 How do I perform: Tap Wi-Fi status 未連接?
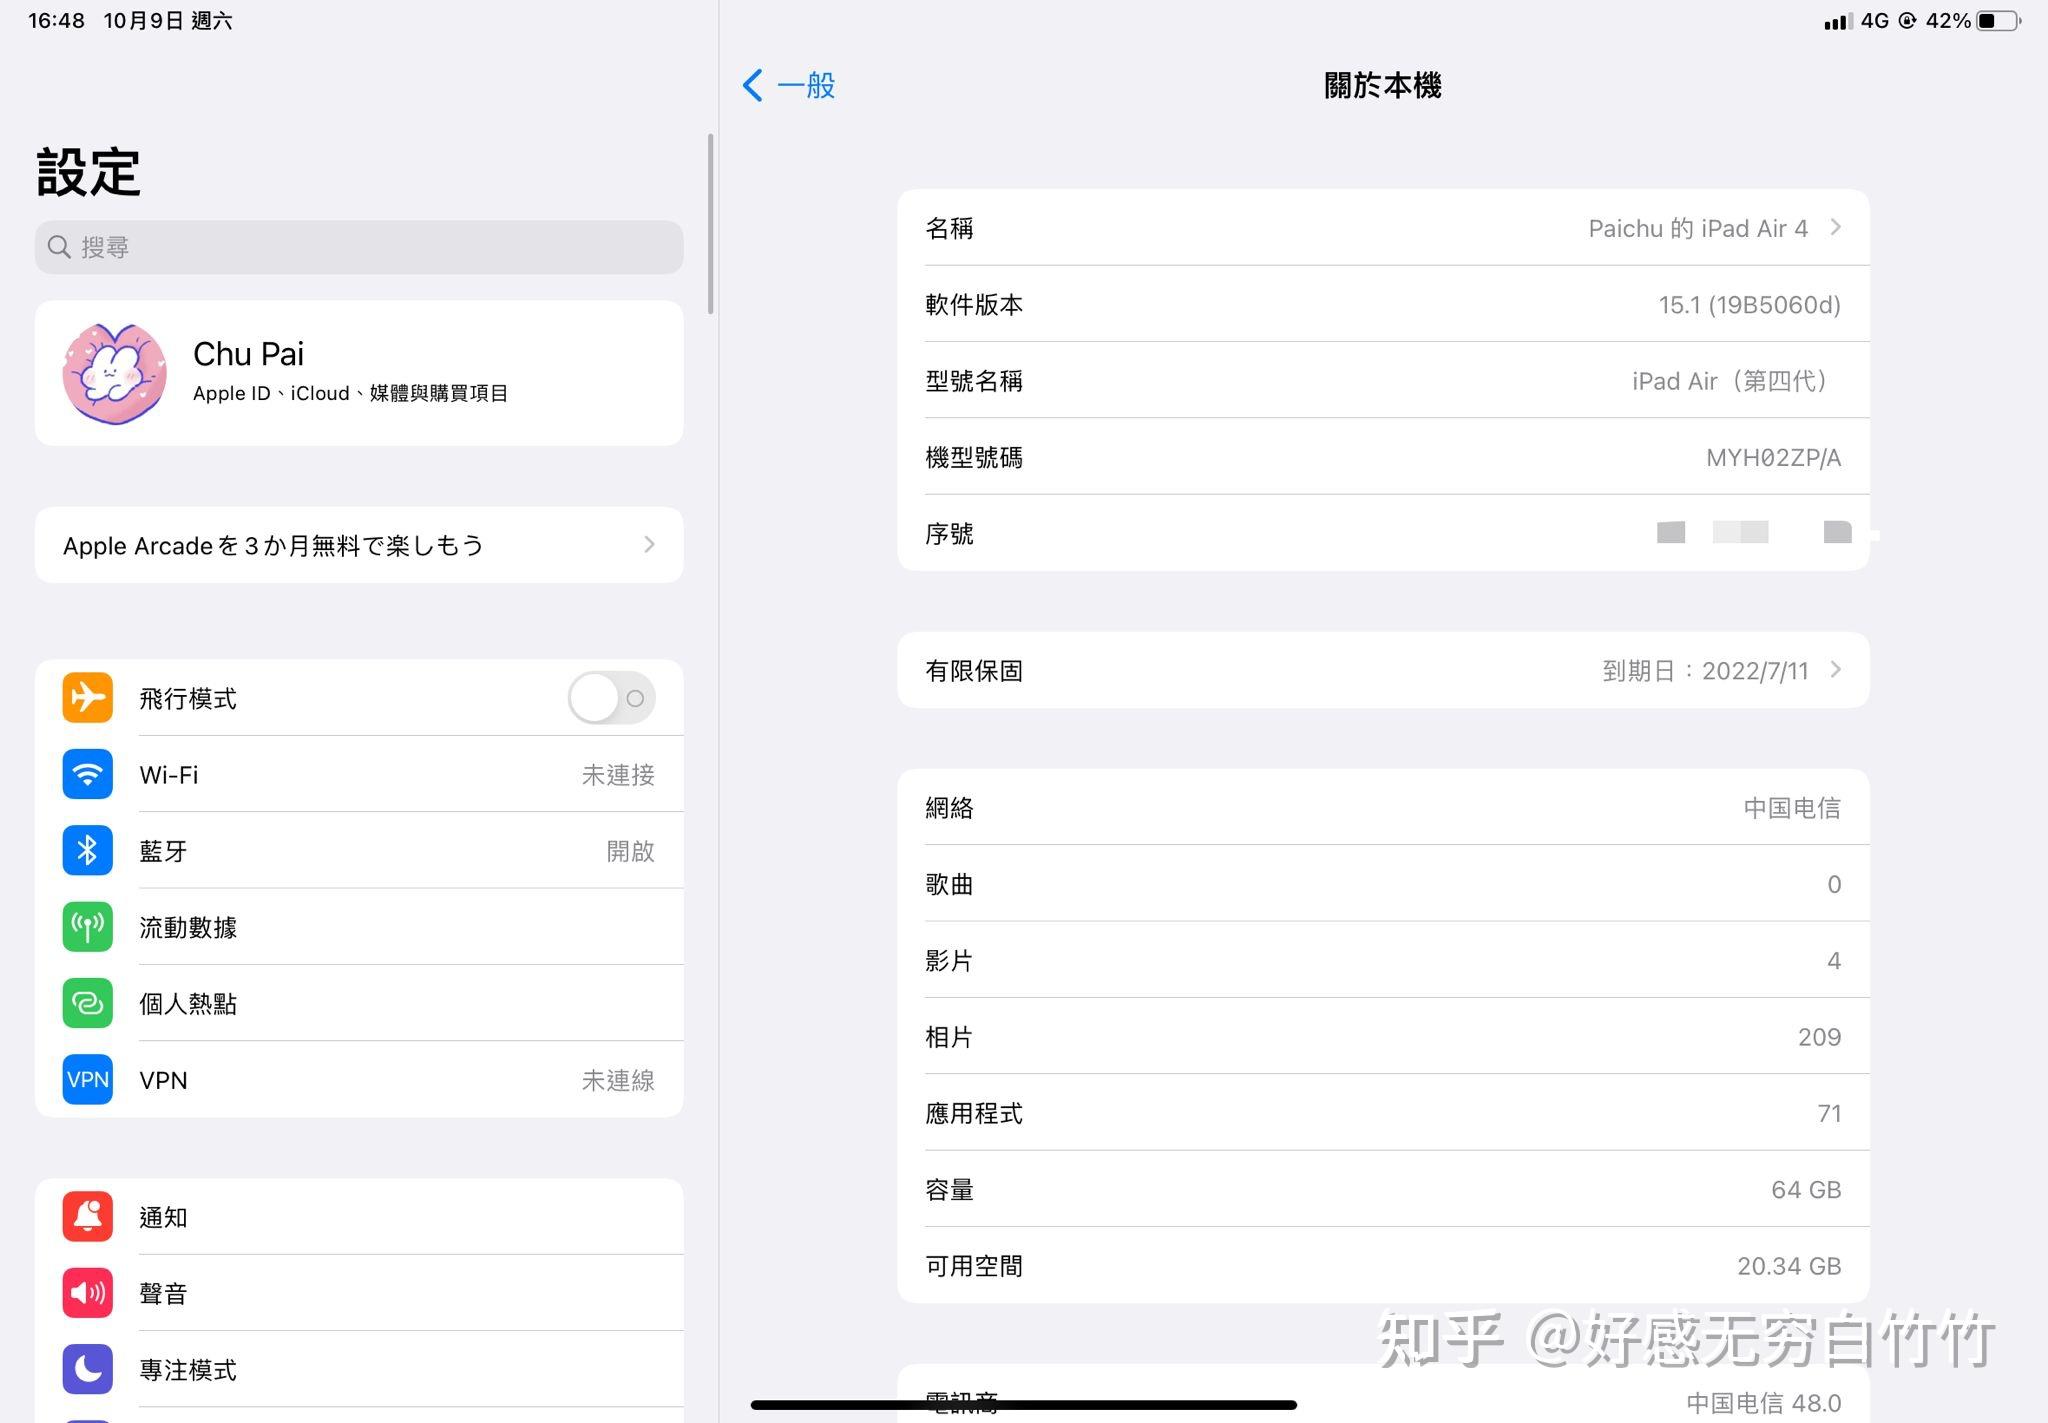tap(618, 775)
